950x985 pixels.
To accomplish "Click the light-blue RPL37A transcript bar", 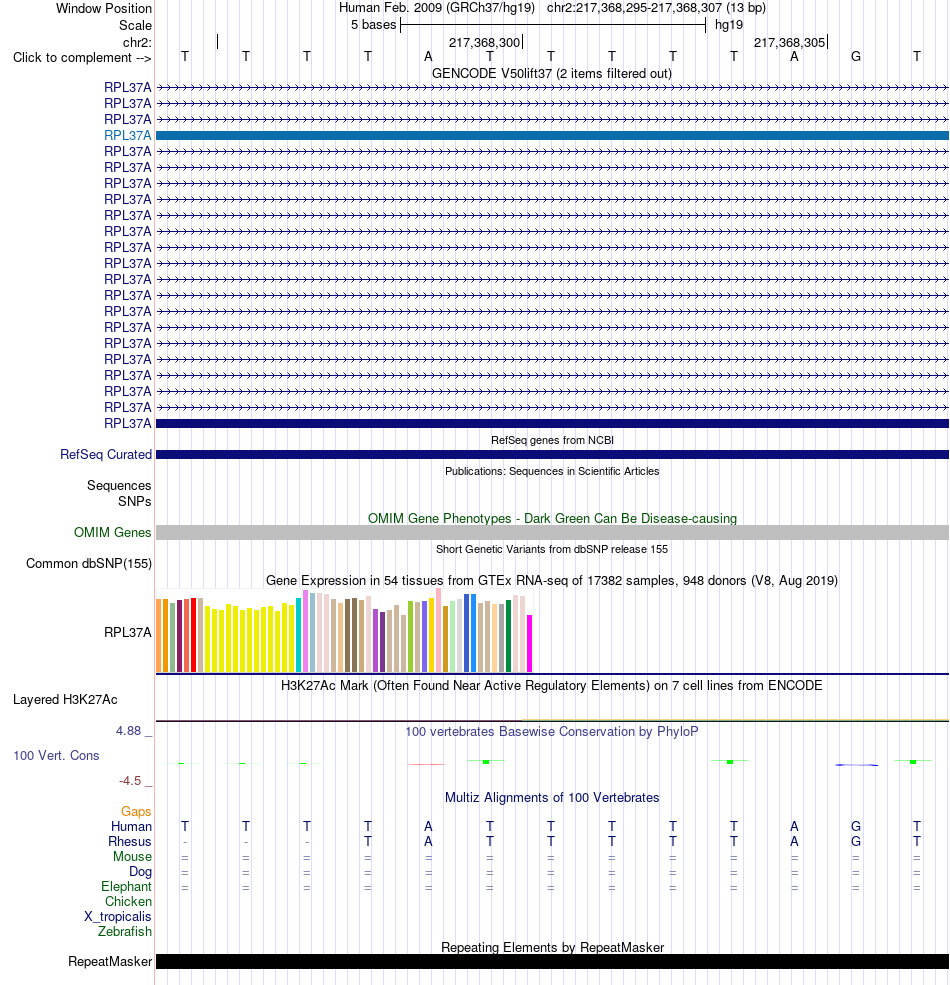I will [552, 135].
